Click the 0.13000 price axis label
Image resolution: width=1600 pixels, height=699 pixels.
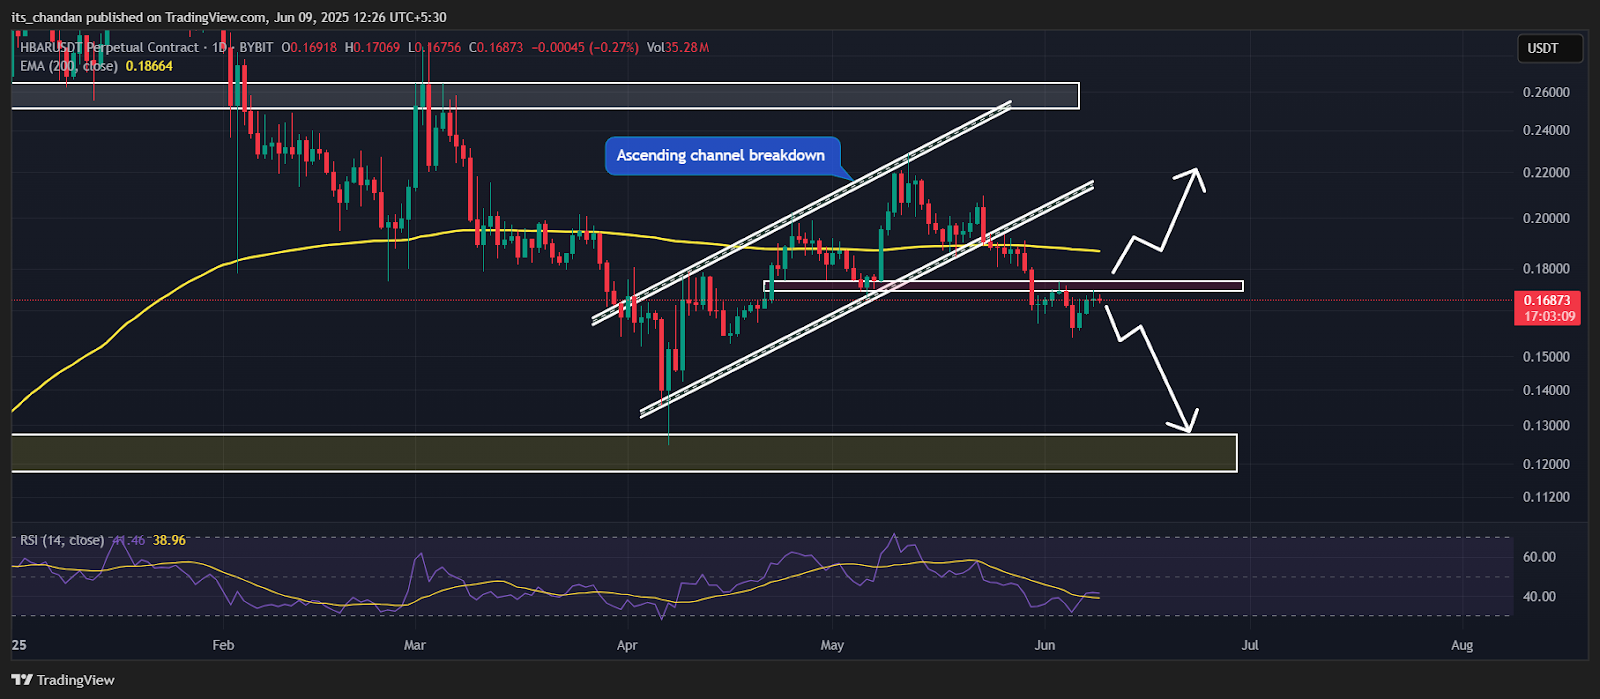[1546, 426]
